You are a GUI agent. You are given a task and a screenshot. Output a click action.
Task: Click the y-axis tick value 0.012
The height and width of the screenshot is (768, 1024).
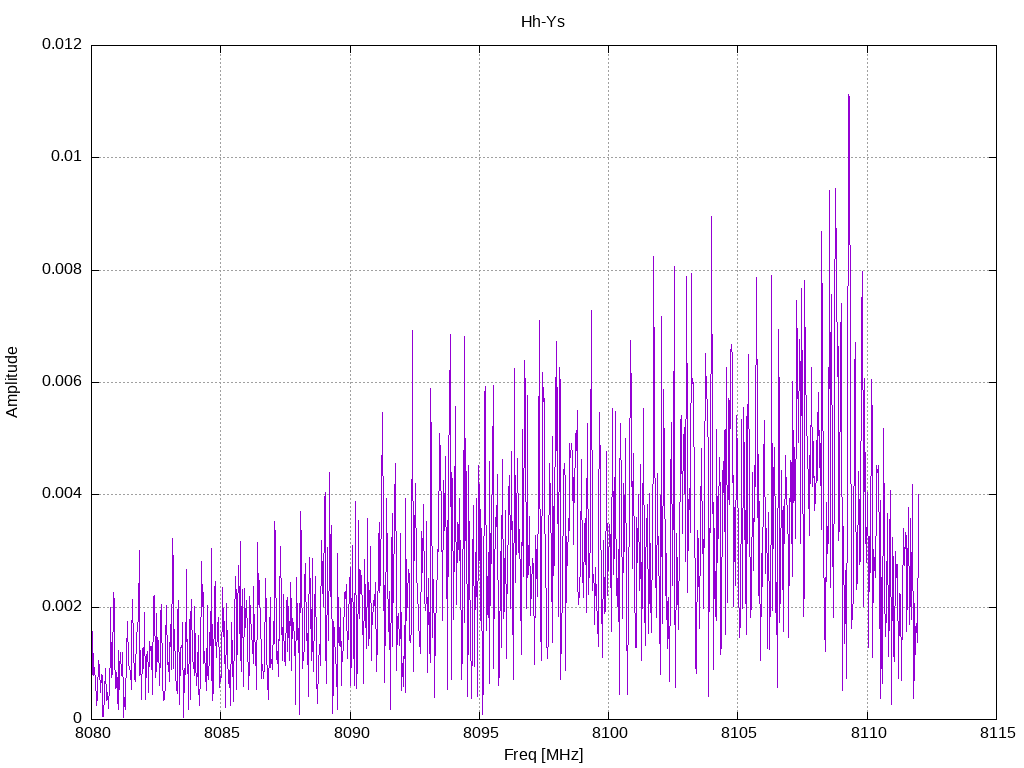[63, 44]
